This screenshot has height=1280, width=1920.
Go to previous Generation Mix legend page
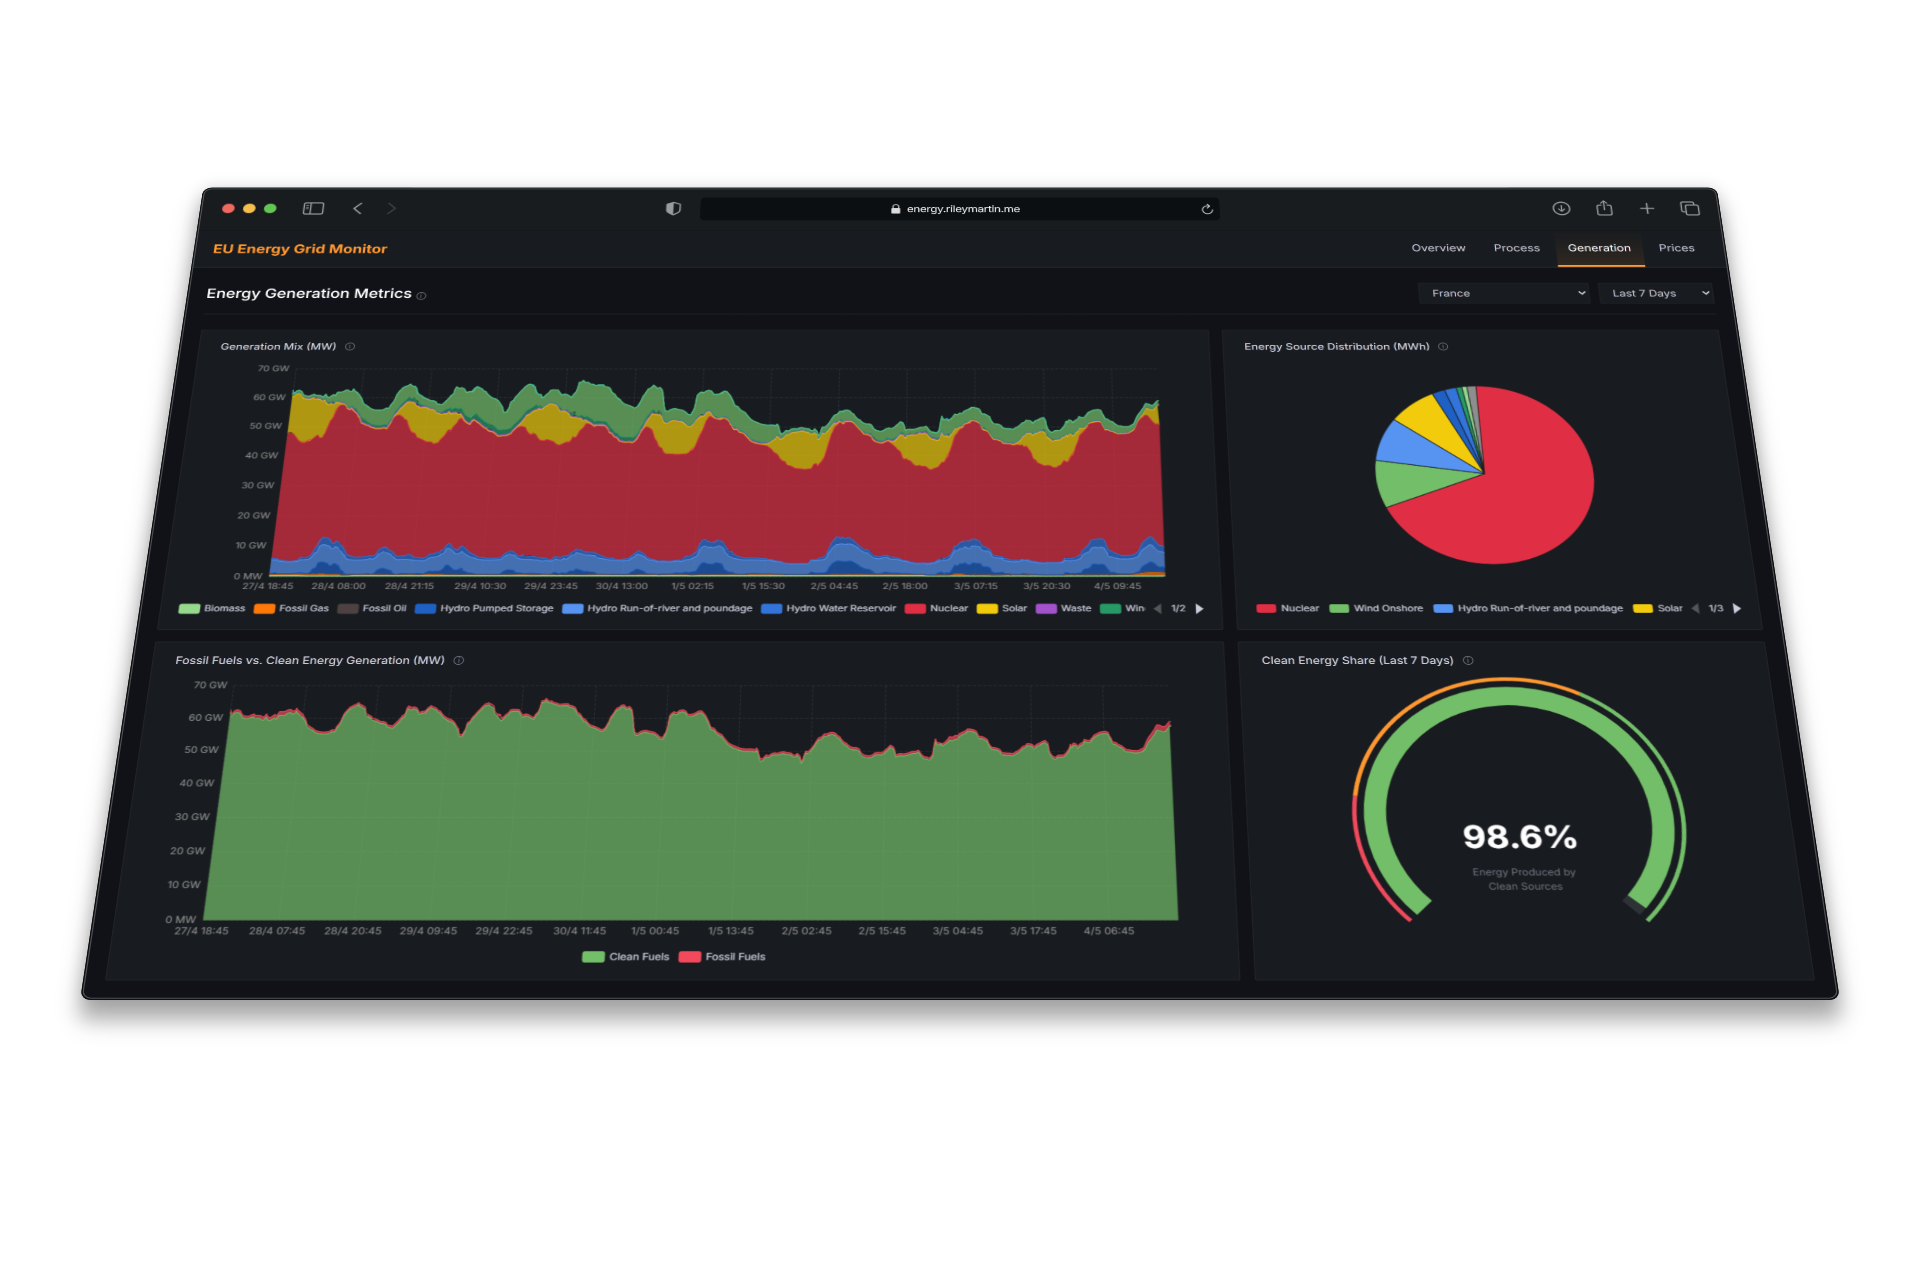[x=1158, y=609]
